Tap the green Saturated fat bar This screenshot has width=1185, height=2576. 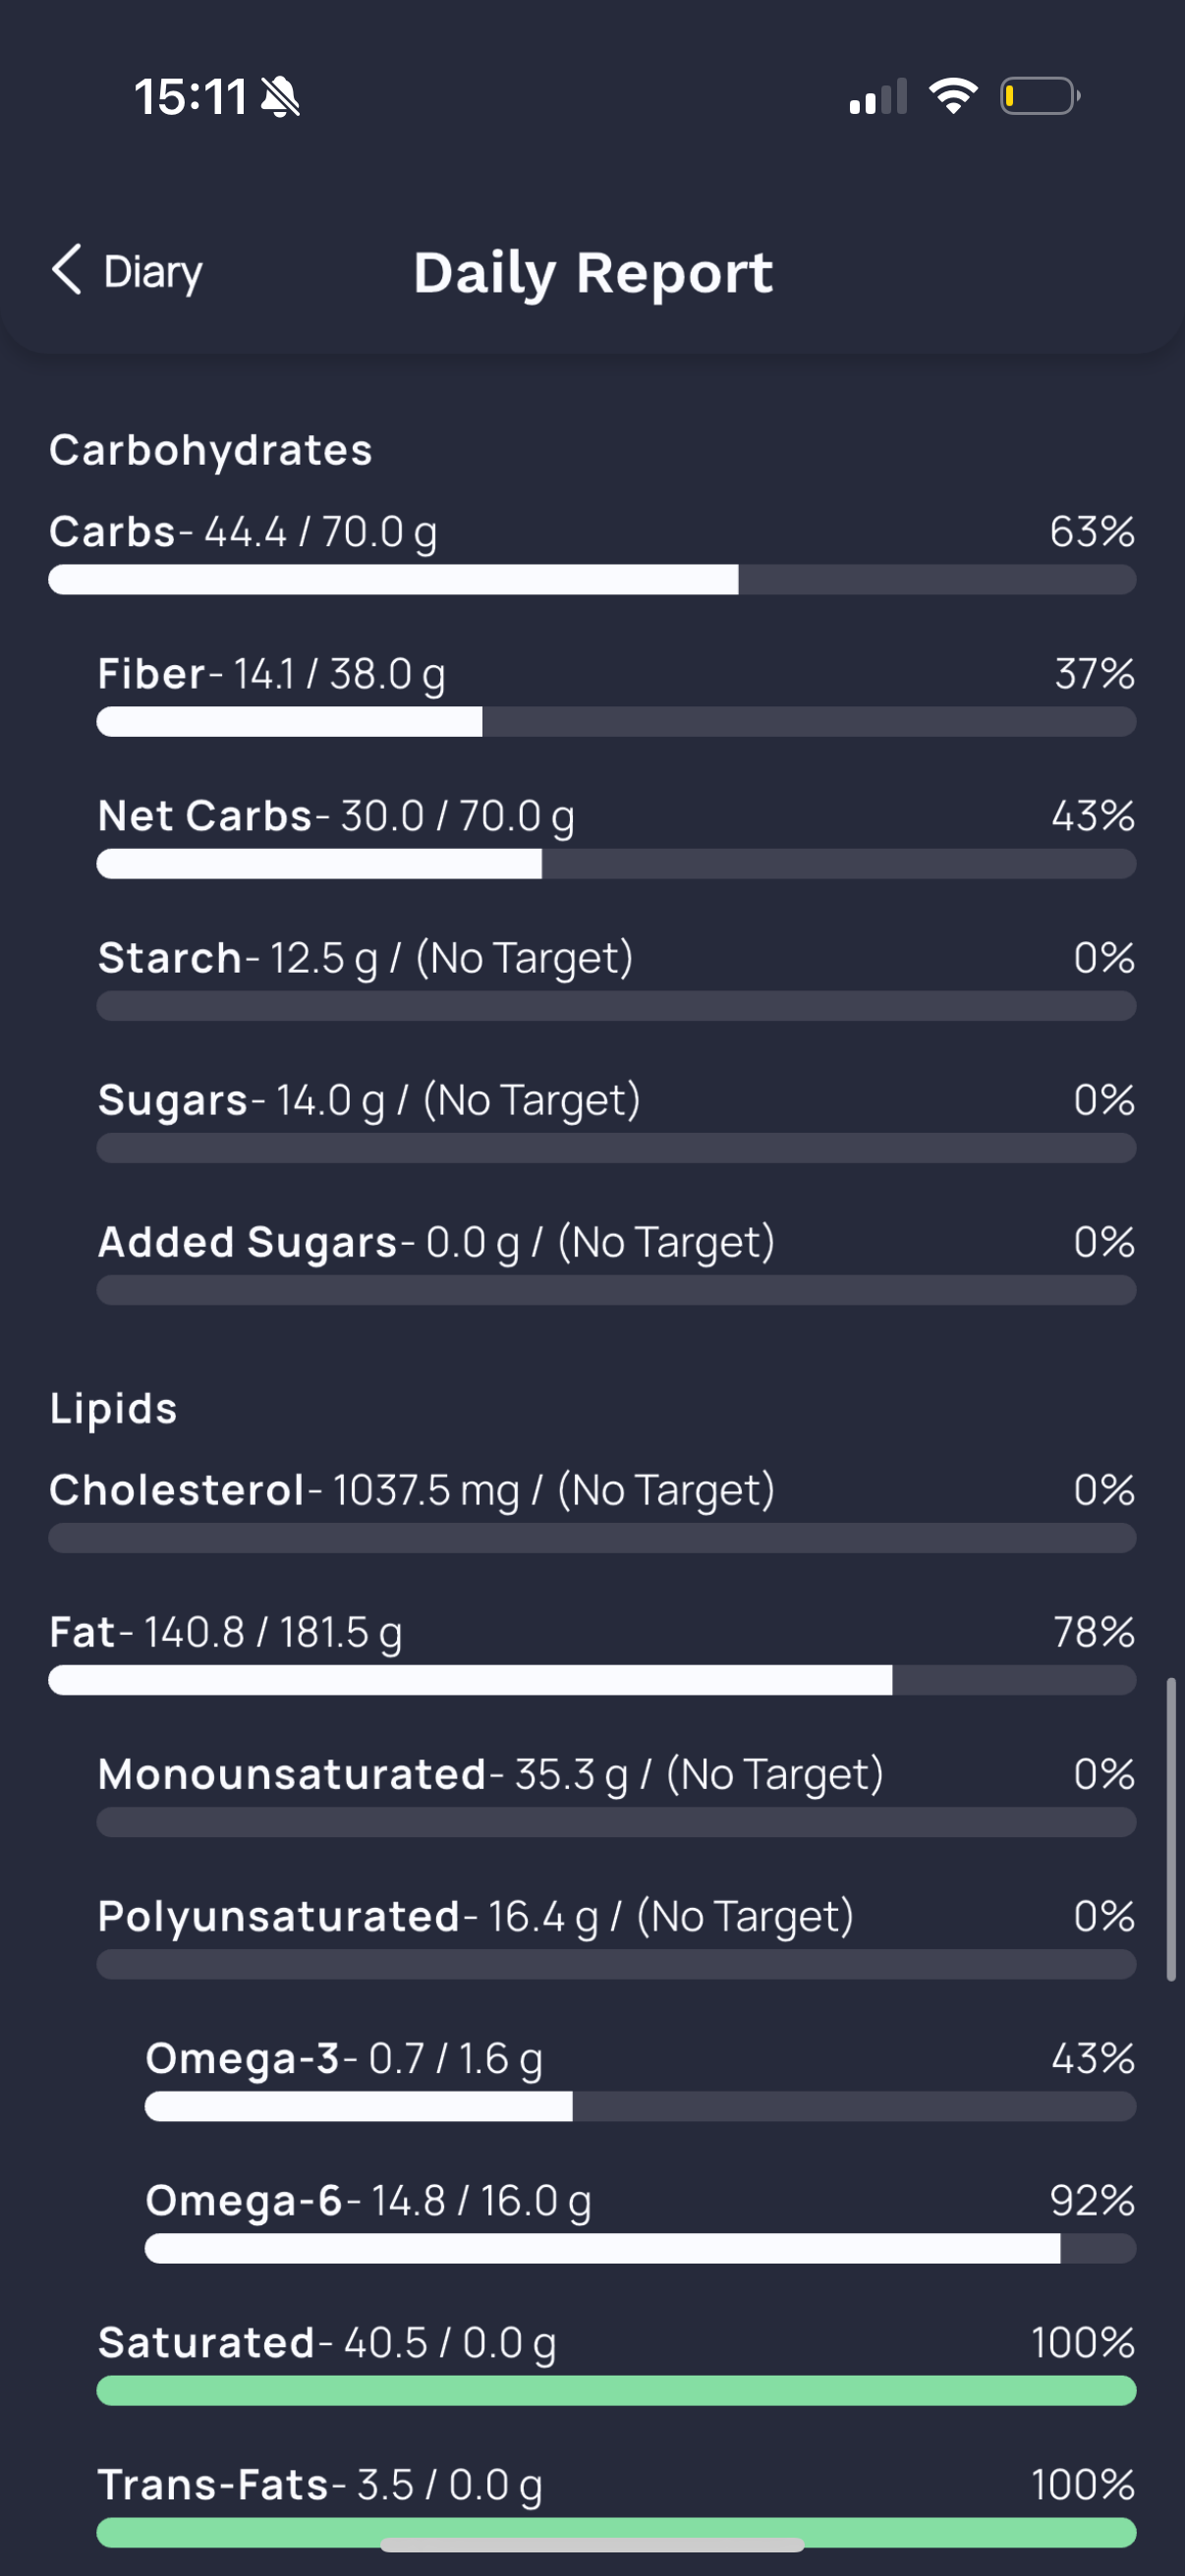point(616,2390)
